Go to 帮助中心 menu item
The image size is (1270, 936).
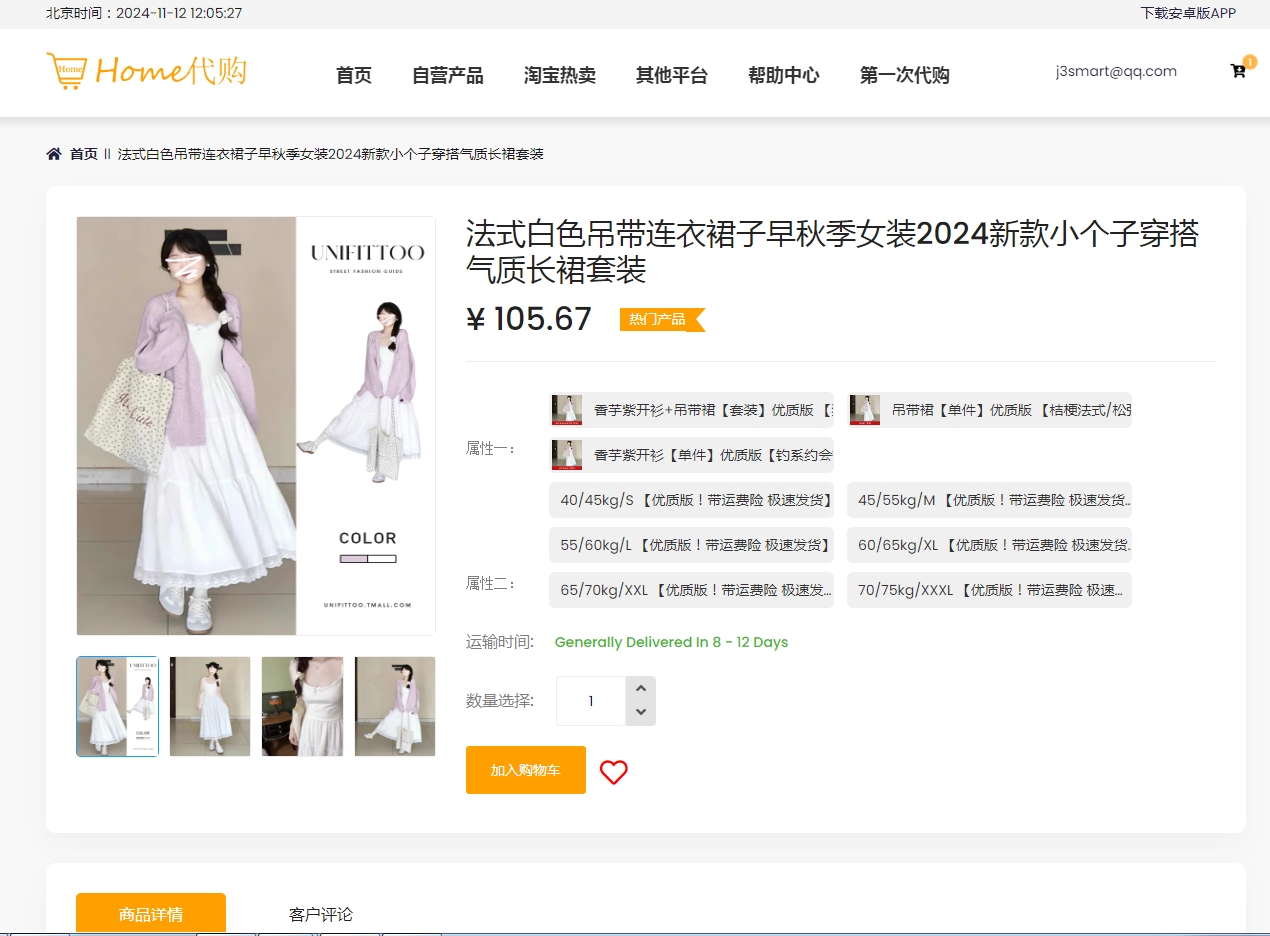pyautogui.click(x=783, y=75)
